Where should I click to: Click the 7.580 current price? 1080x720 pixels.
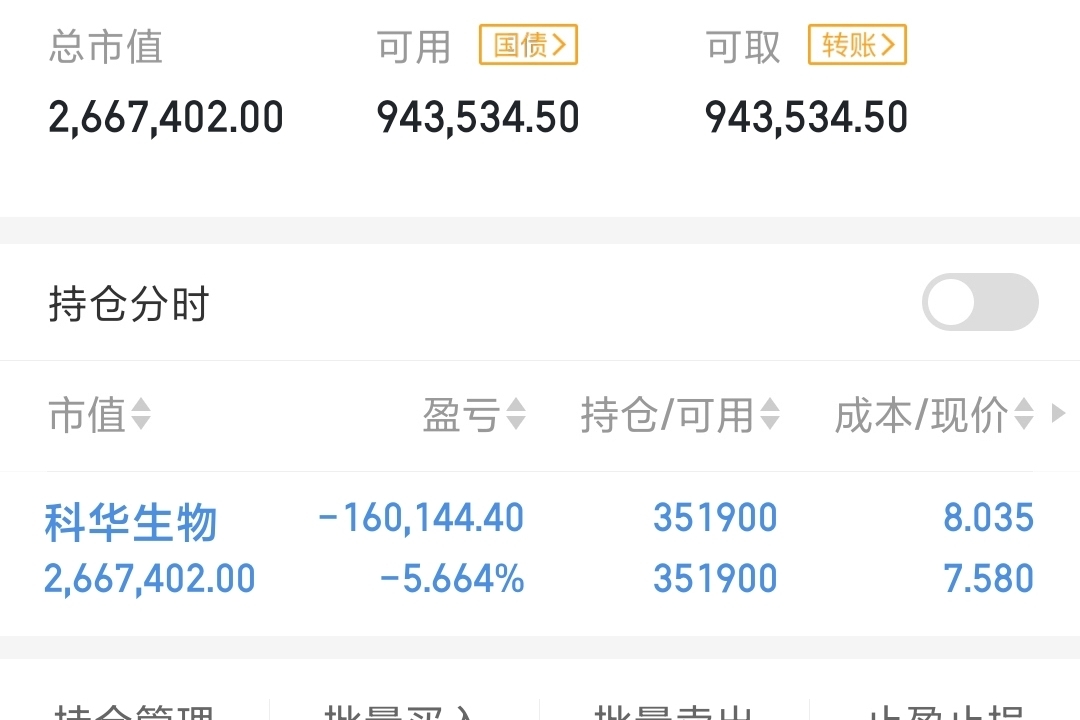(988, 578)
